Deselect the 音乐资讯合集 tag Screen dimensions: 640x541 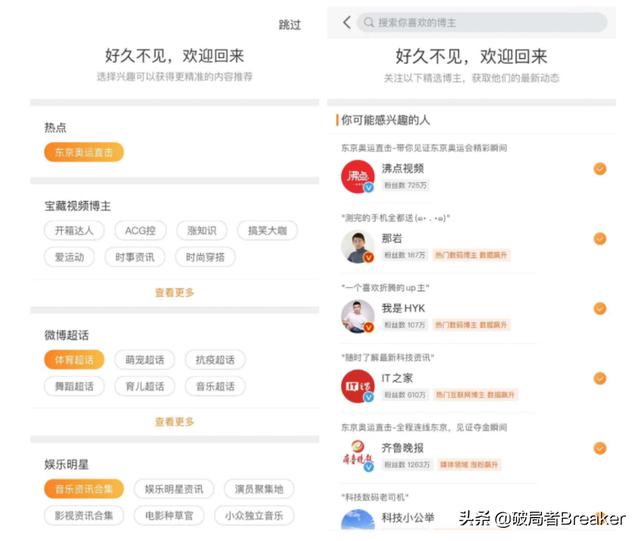84,489
